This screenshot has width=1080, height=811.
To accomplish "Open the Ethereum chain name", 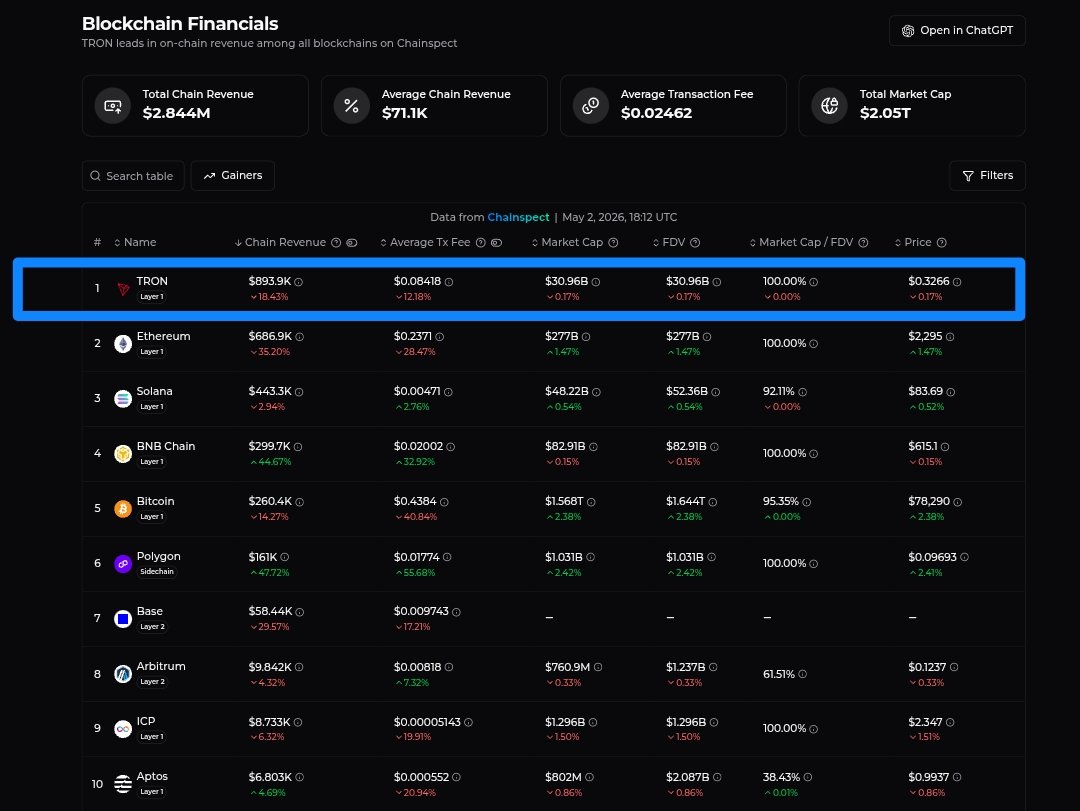I will (163, 336).
